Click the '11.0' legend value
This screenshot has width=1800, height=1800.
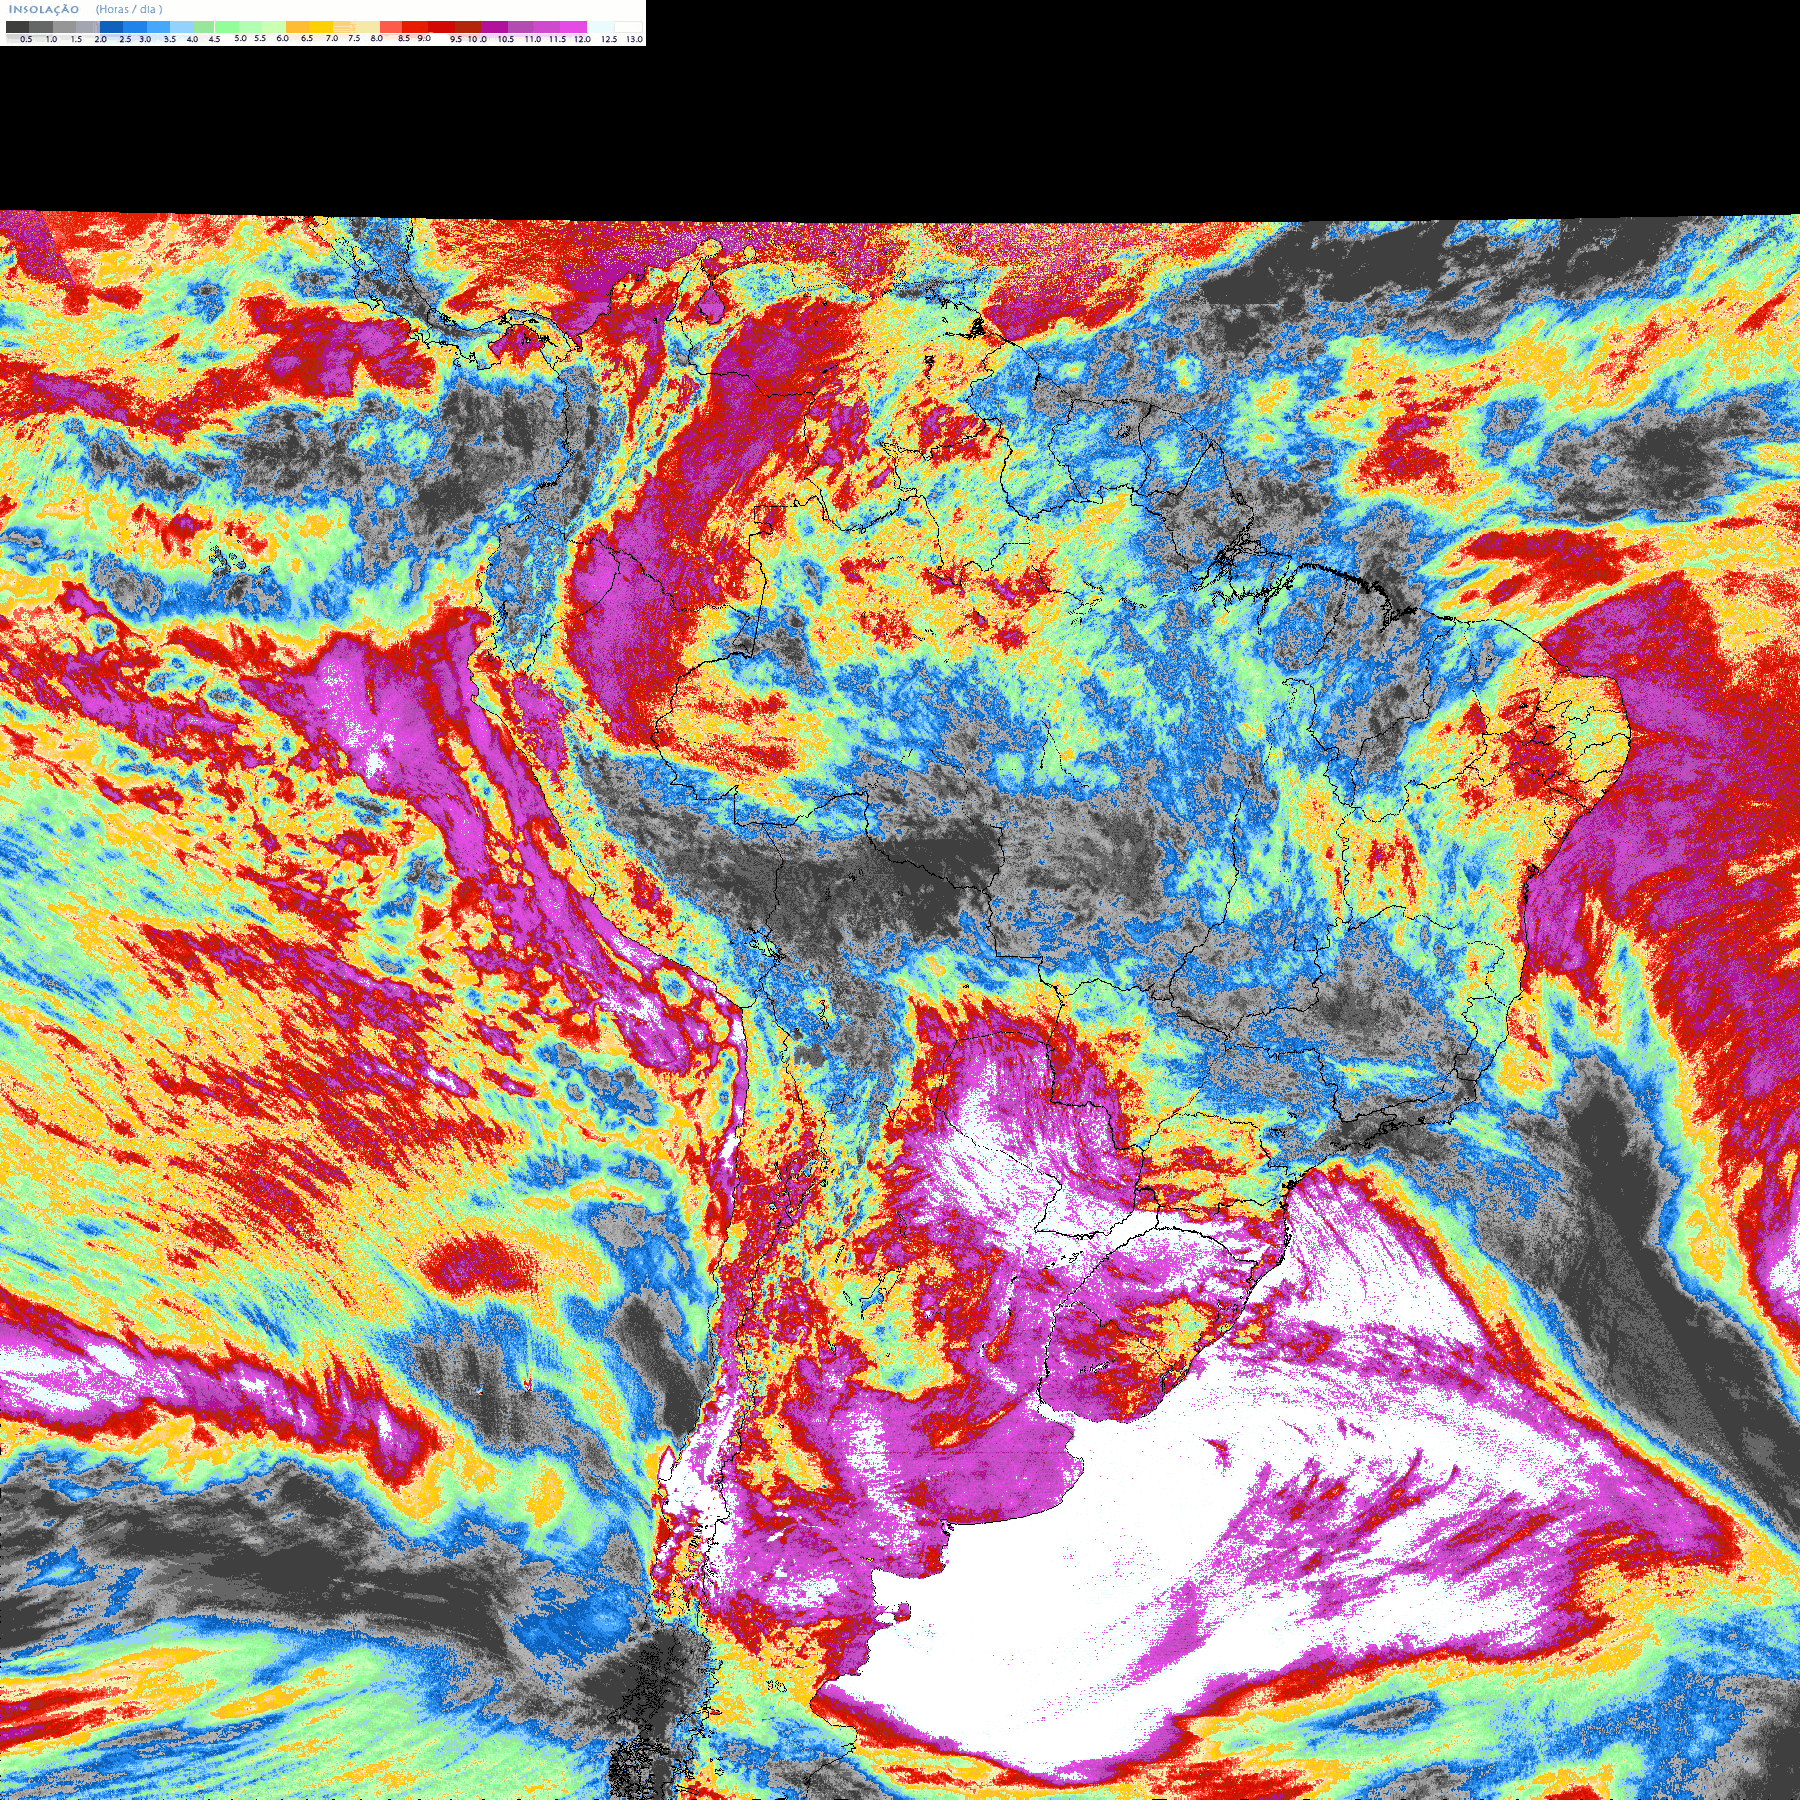(533, 39)
